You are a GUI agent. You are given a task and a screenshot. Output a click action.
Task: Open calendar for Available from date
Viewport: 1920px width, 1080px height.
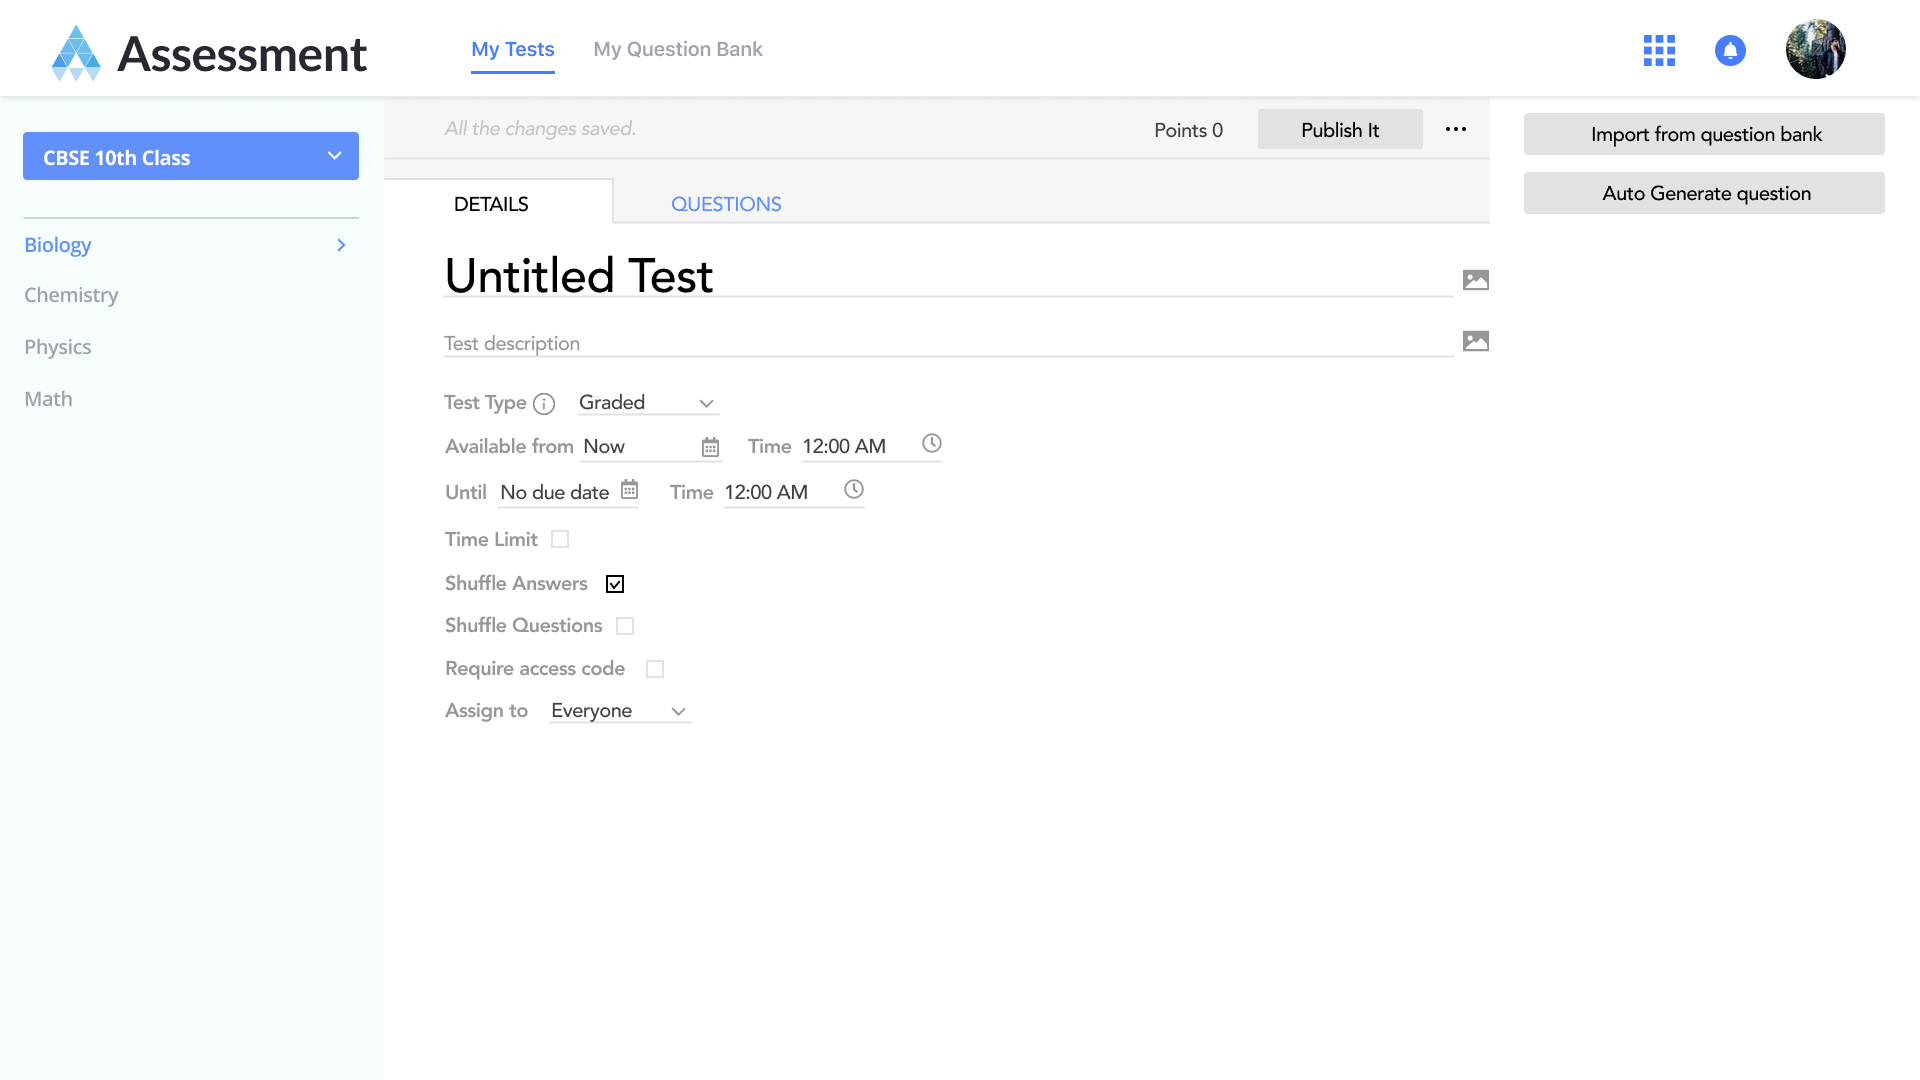(710, 447)
